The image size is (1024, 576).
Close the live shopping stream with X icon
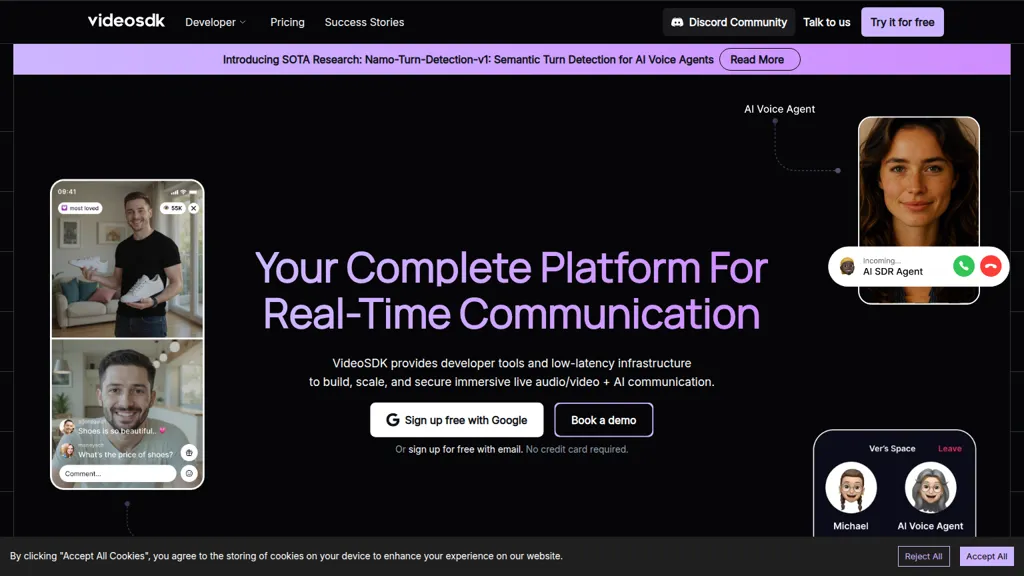[193, 208]
